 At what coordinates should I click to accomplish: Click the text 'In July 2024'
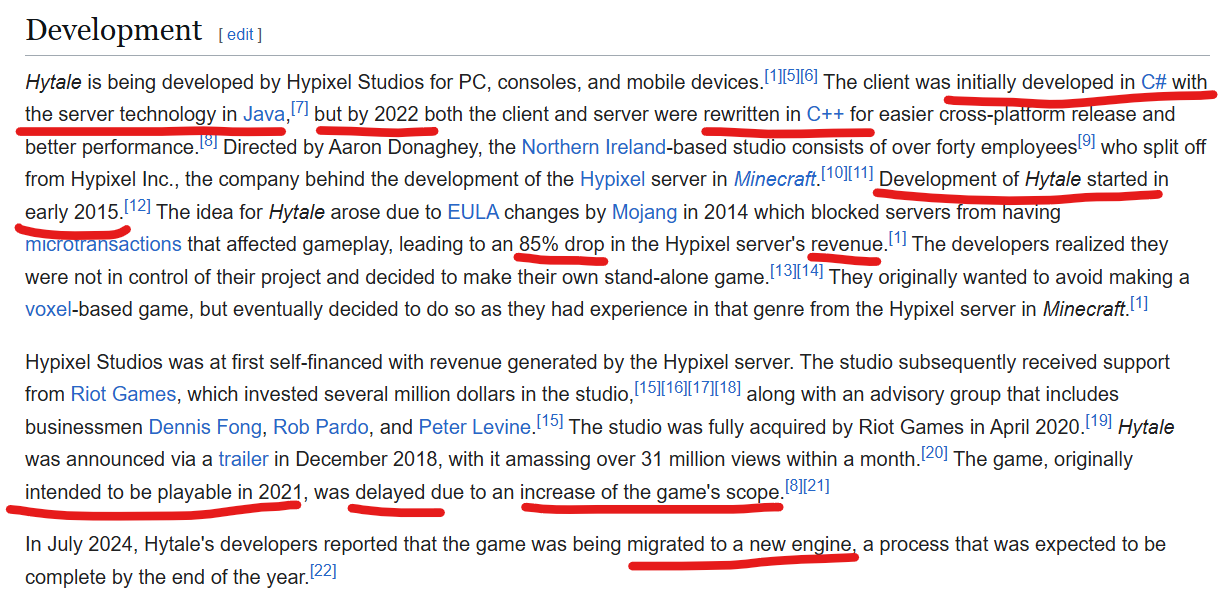tap(80, 545)
